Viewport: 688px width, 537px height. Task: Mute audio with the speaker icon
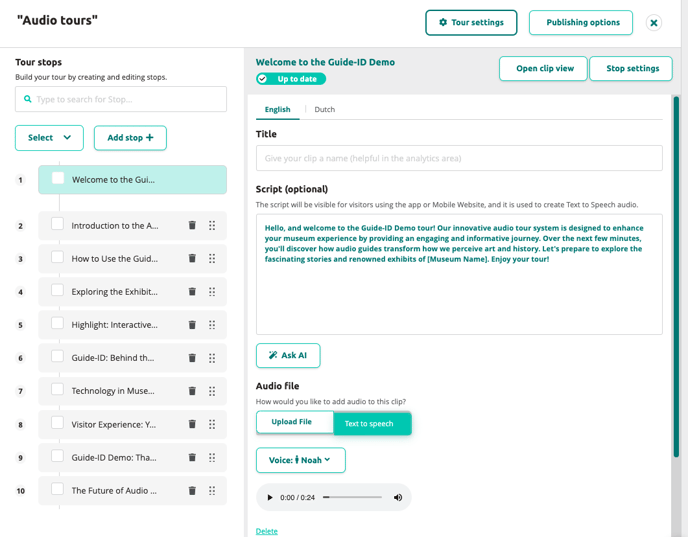(x=398, y=497)
